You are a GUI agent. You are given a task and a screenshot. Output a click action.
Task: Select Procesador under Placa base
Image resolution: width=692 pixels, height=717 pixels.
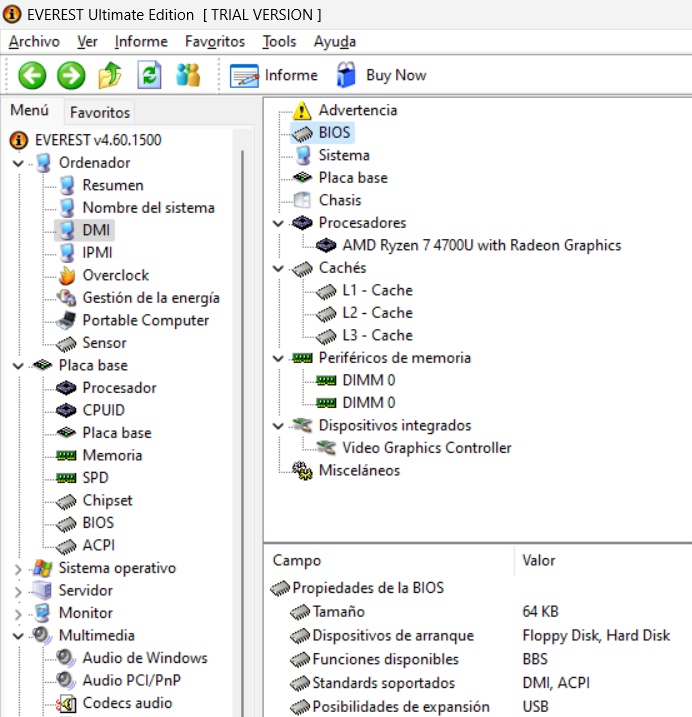(119, 388)
